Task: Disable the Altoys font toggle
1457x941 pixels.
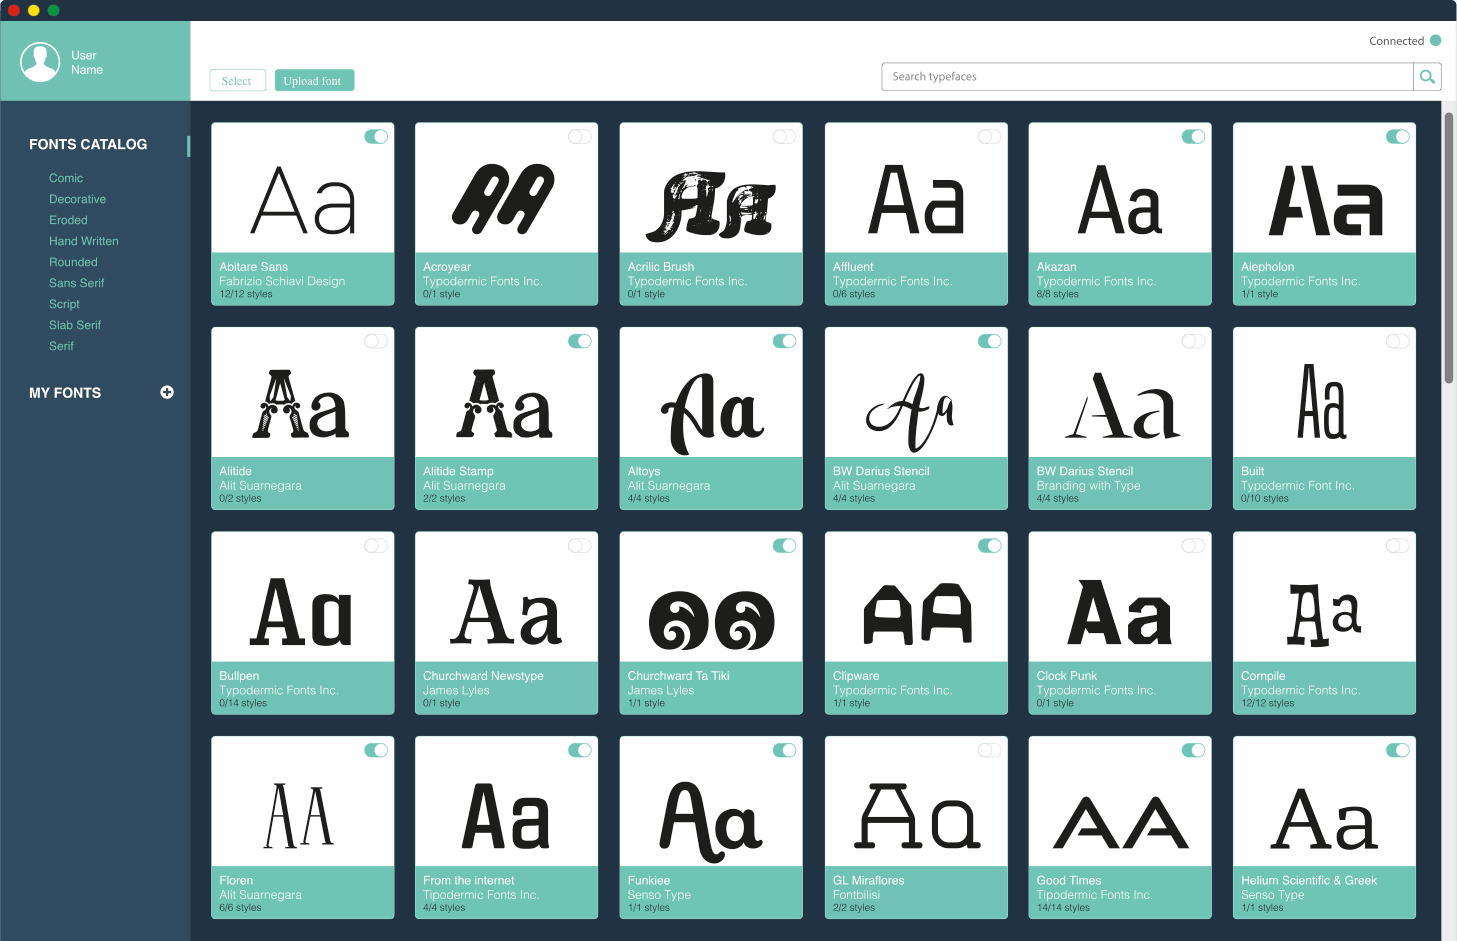Action: pyautogui.click(x=785, y=341)
